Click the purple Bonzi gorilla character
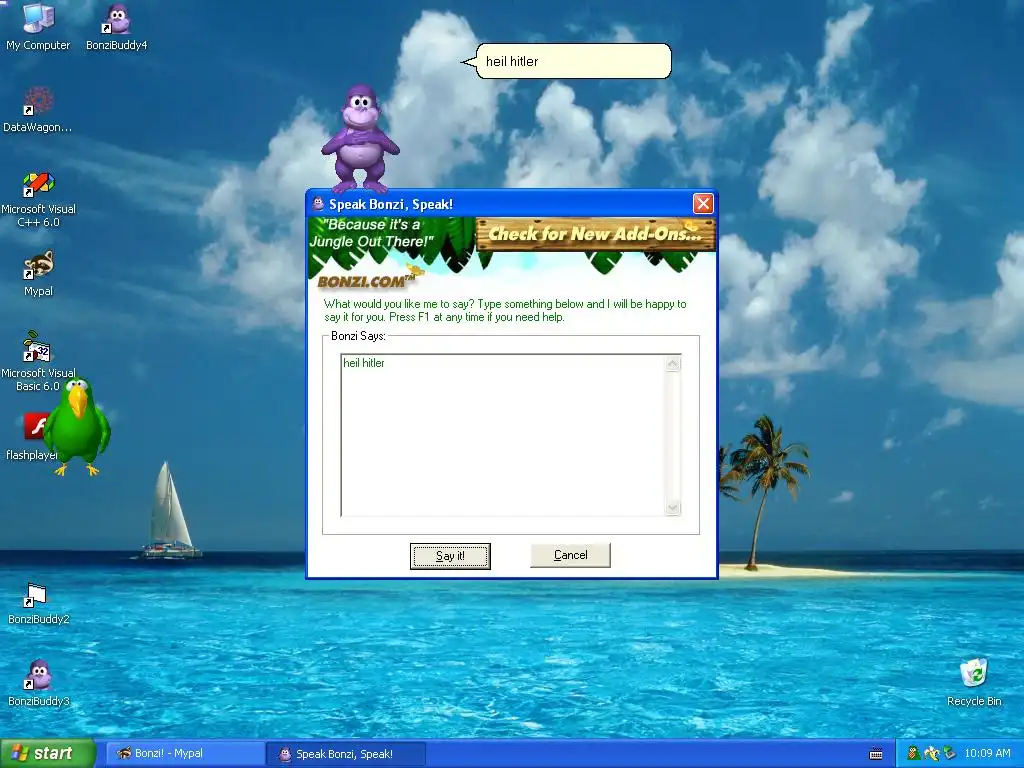This screenshot has width=1024, height=768. pyautogui.click(x=359, y=137)
